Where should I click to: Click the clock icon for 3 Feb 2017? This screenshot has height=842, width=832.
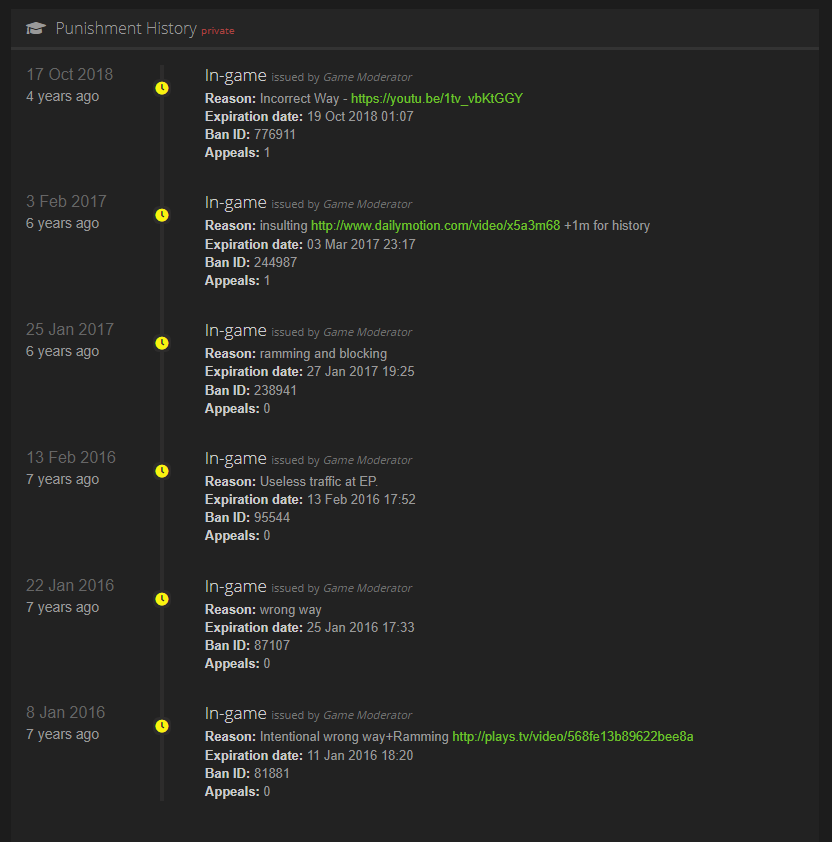162,215
